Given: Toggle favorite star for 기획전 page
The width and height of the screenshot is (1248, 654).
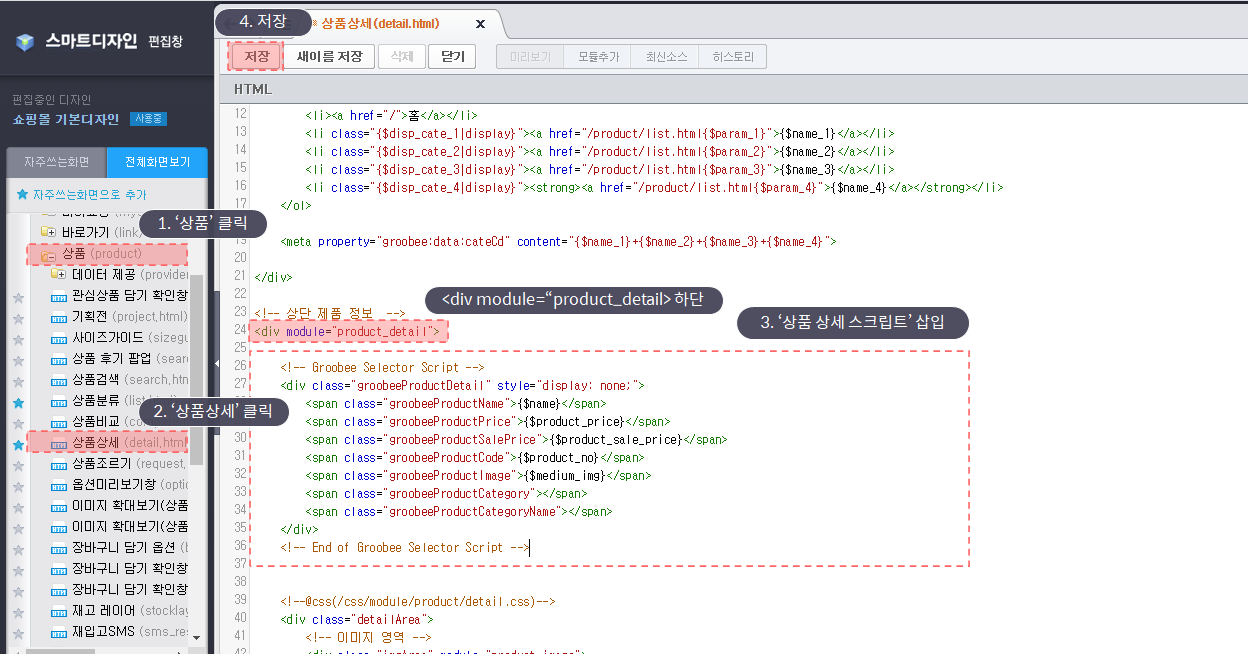Looking at the screenshot, I should point(18,317).
